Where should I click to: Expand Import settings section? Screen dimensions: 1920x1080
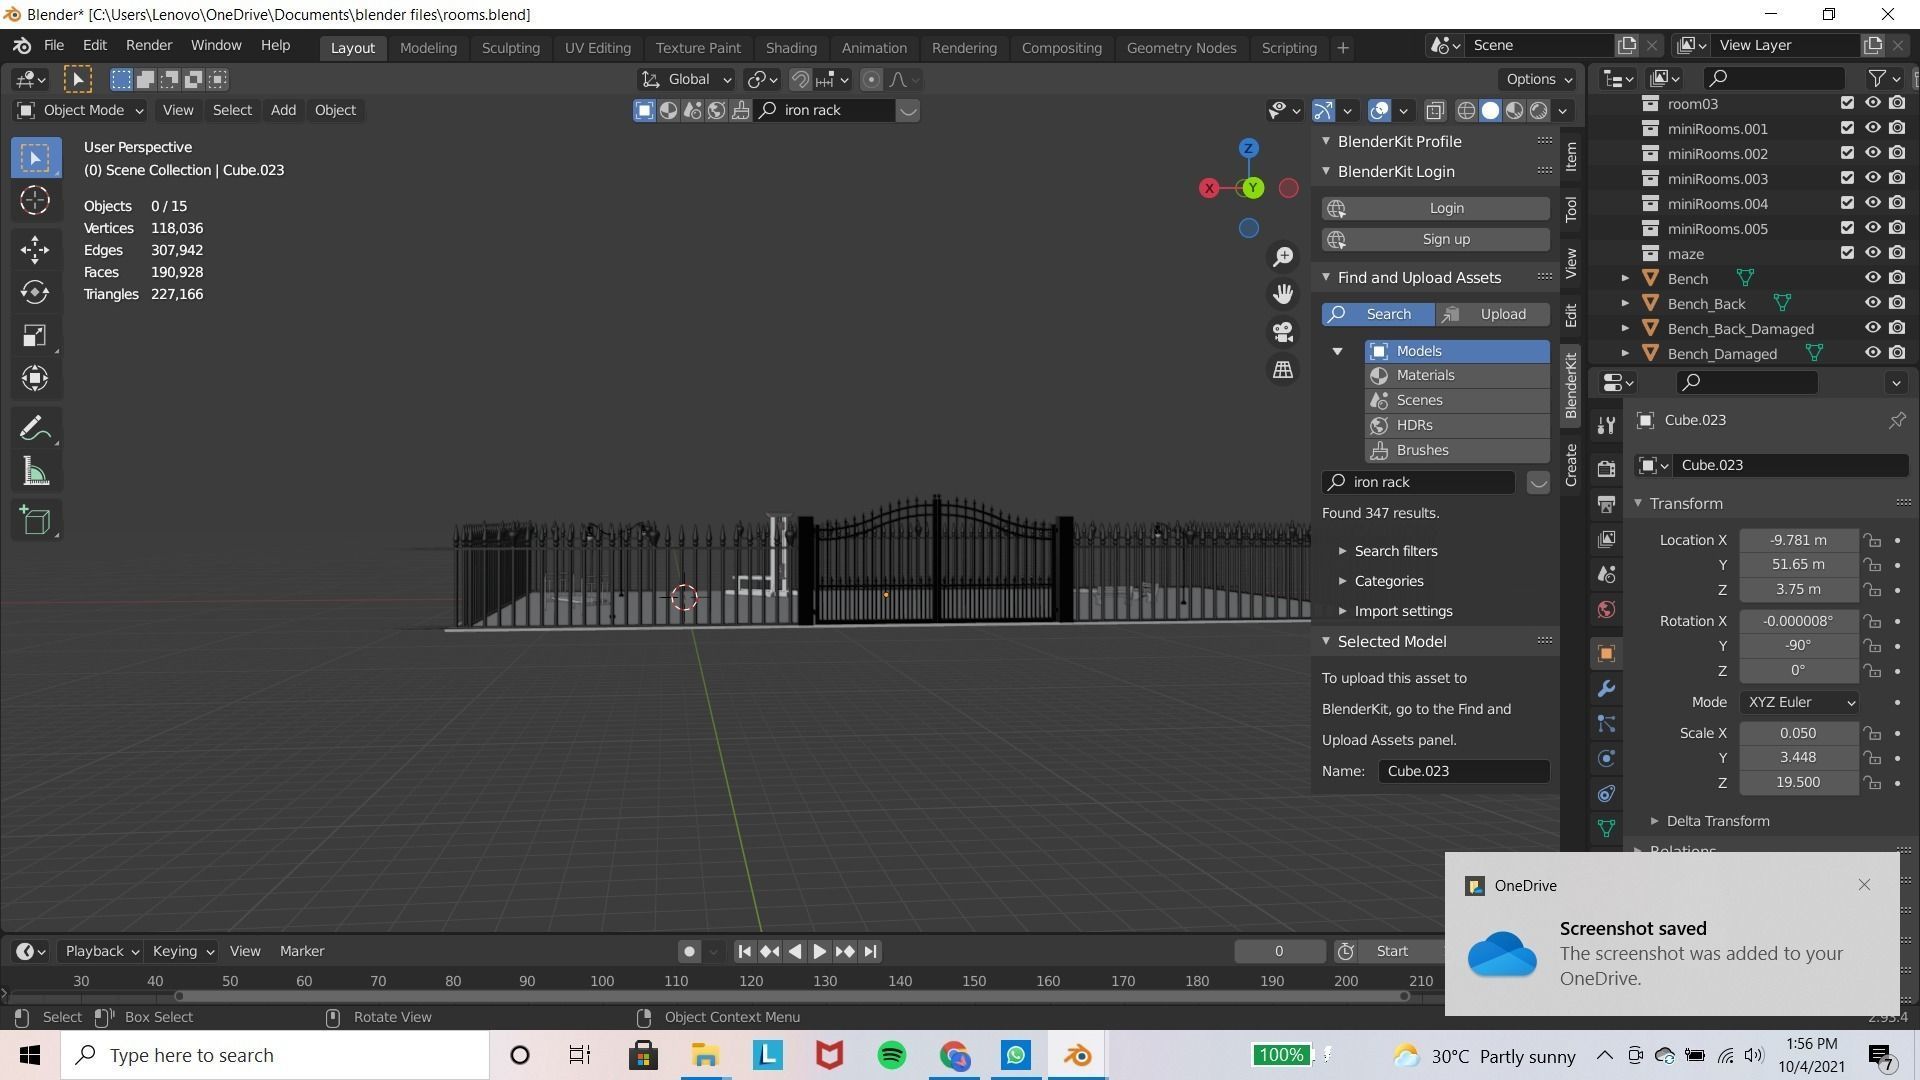tap(1403, 611)
